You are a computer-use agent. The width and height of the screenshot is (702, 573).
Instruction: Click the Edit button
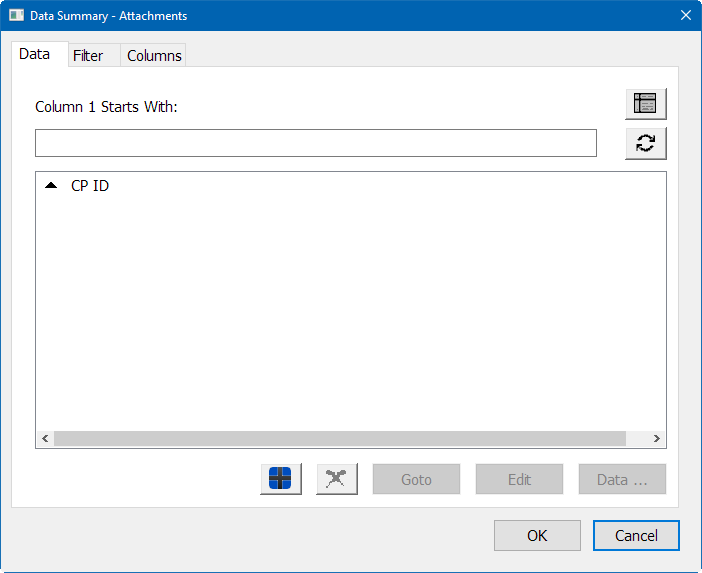coord(519,479)
